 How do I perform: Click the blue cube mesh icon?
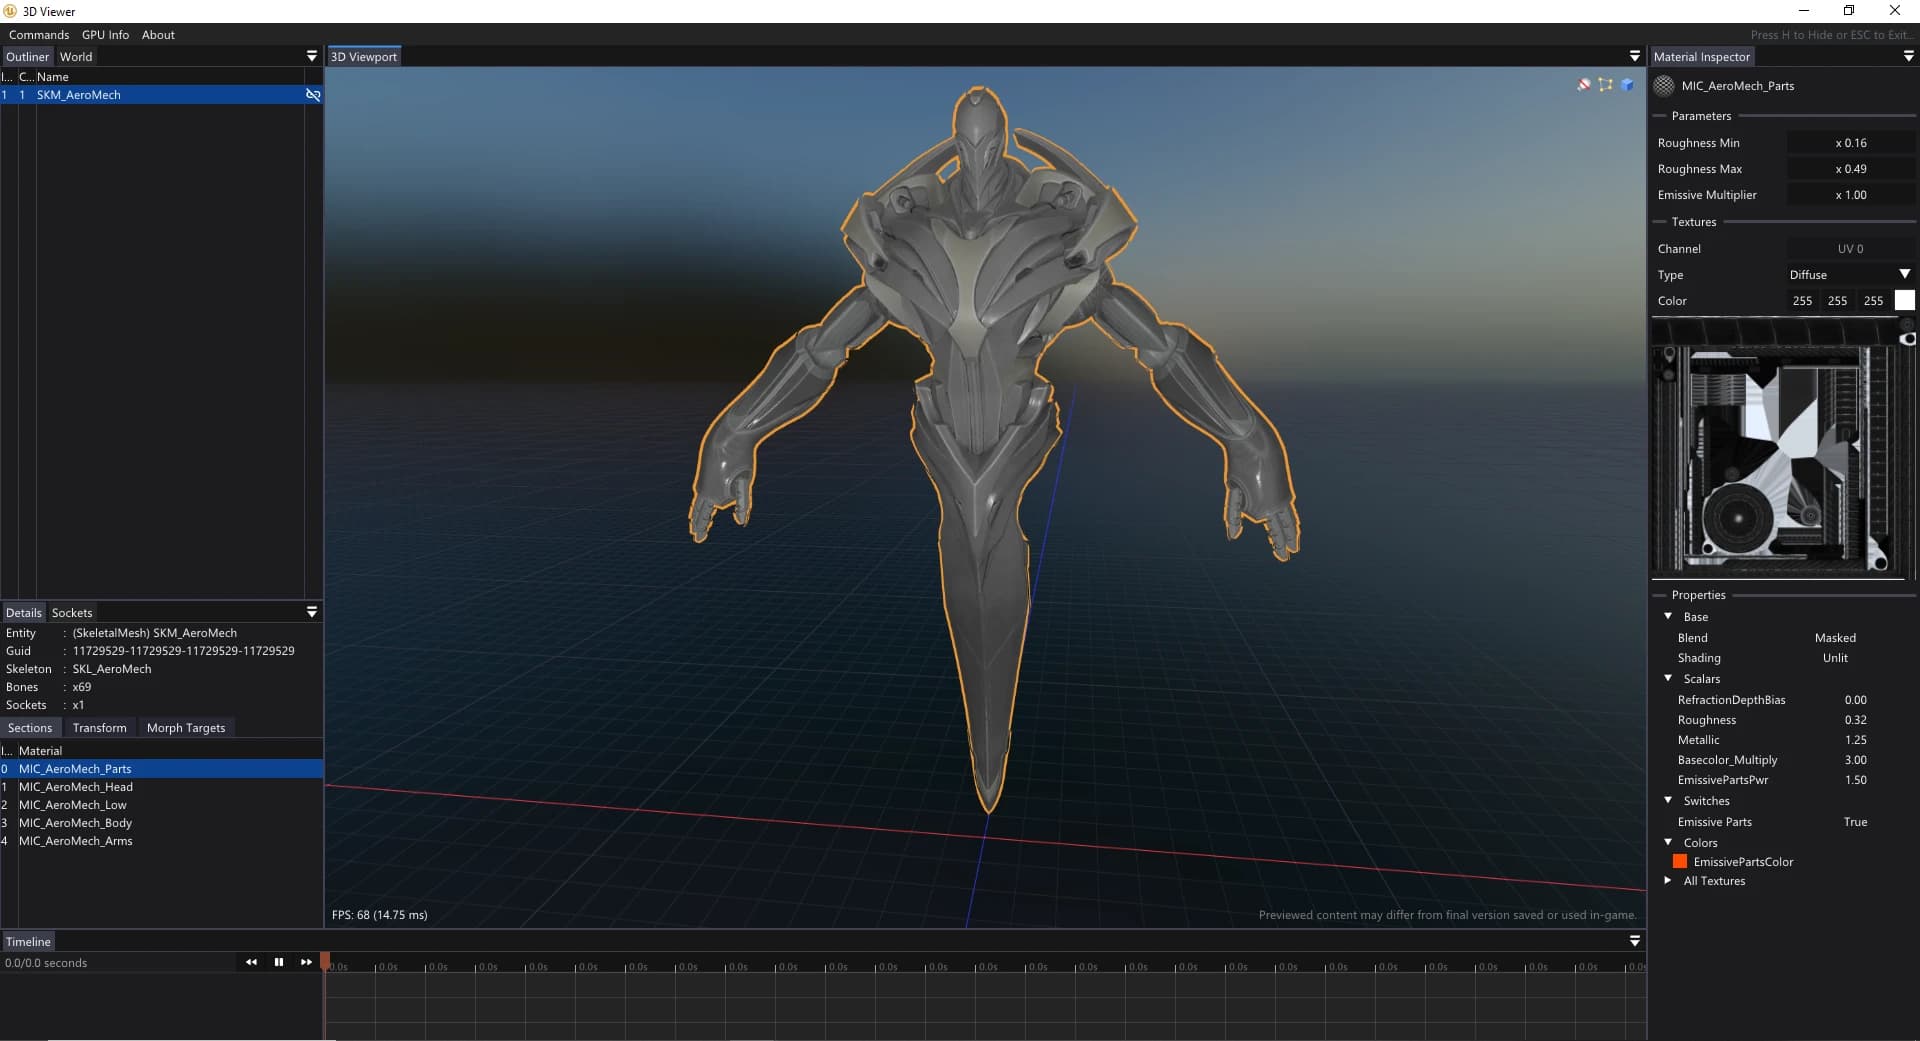(1627, 85)
